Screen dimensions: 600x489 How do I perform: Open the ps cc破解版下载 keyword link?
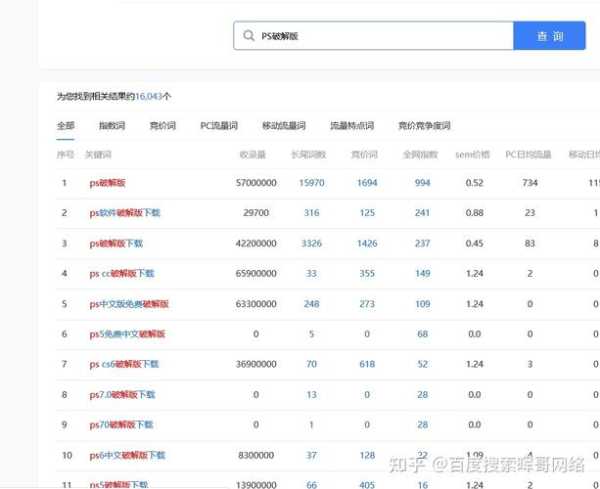tap(122, 274)
